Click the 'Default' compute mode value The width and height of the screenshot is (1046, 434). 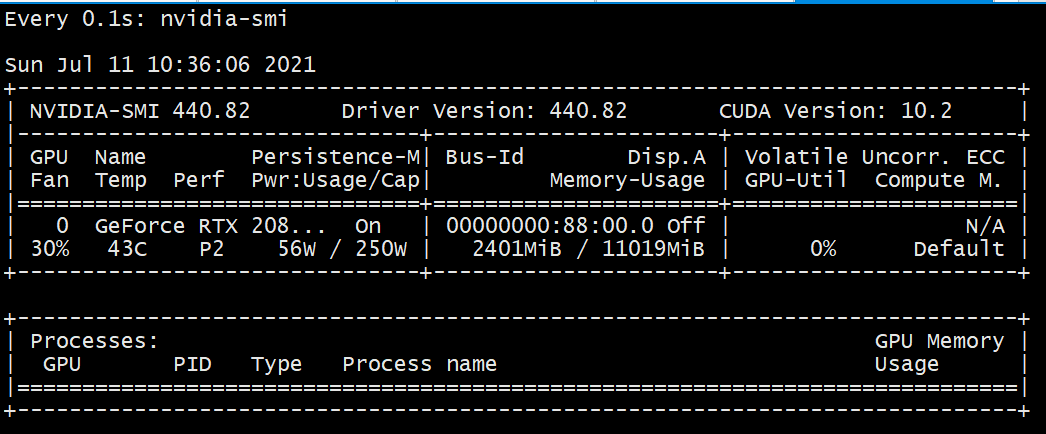959,249
